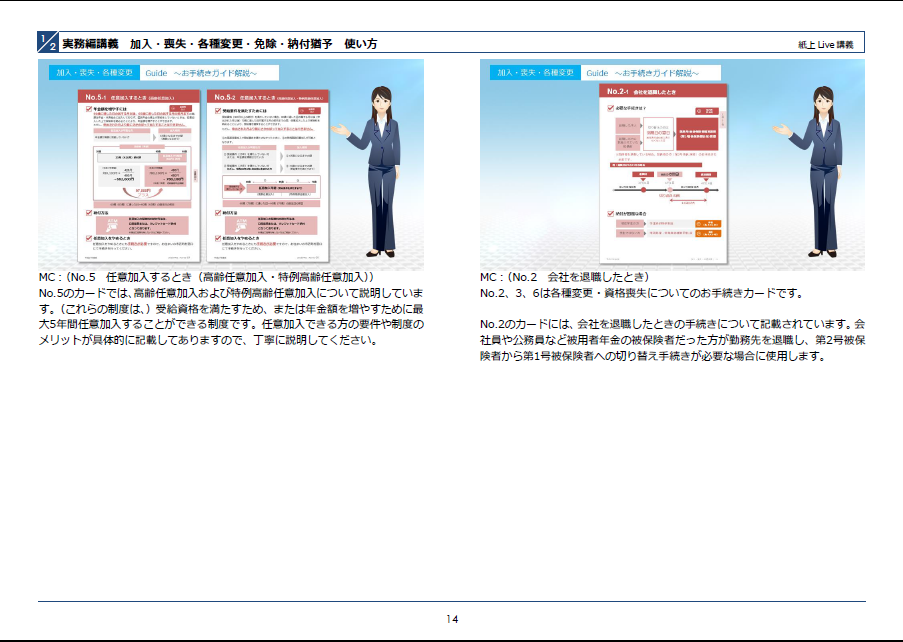Viewport: 903px width, 642px height.
Task: Click the first checkbox on the No.5-1 card
Action: point(87,108)
